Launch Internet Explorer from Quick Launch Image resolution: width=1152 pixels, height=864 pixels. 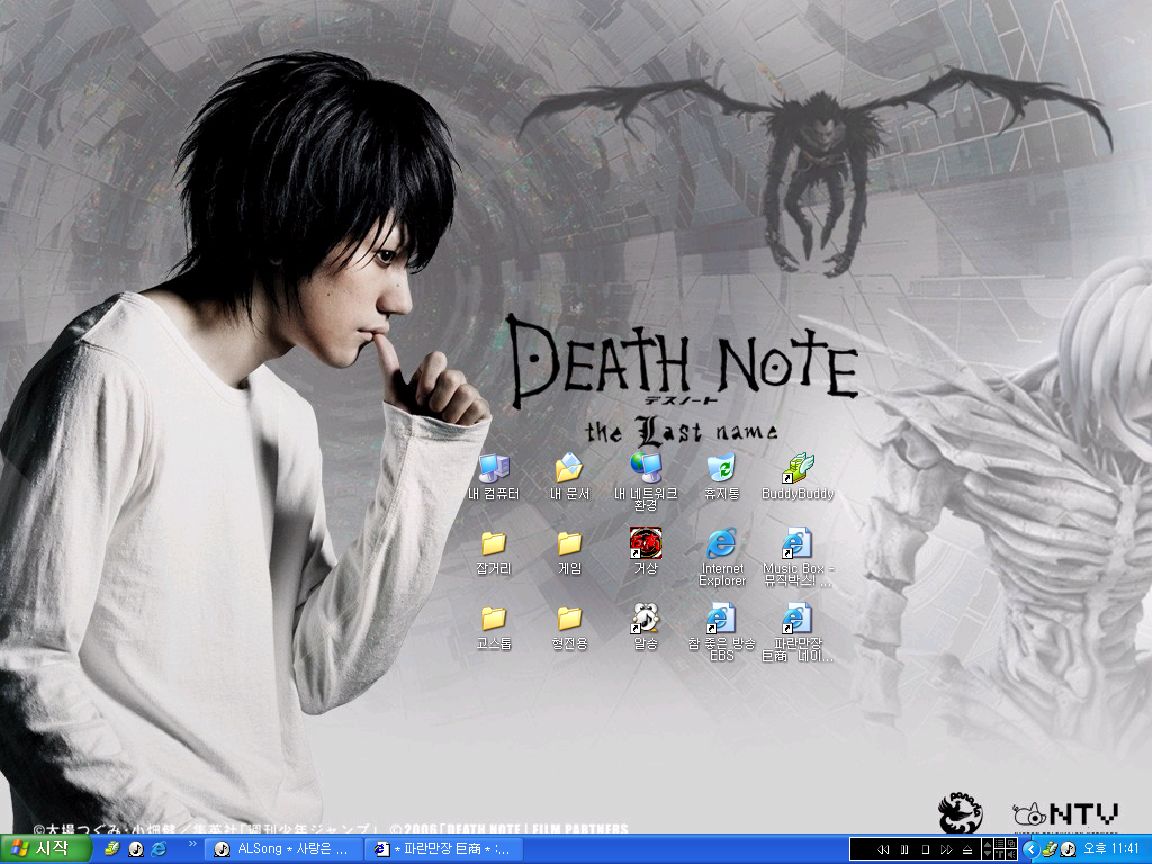[159, 849]
